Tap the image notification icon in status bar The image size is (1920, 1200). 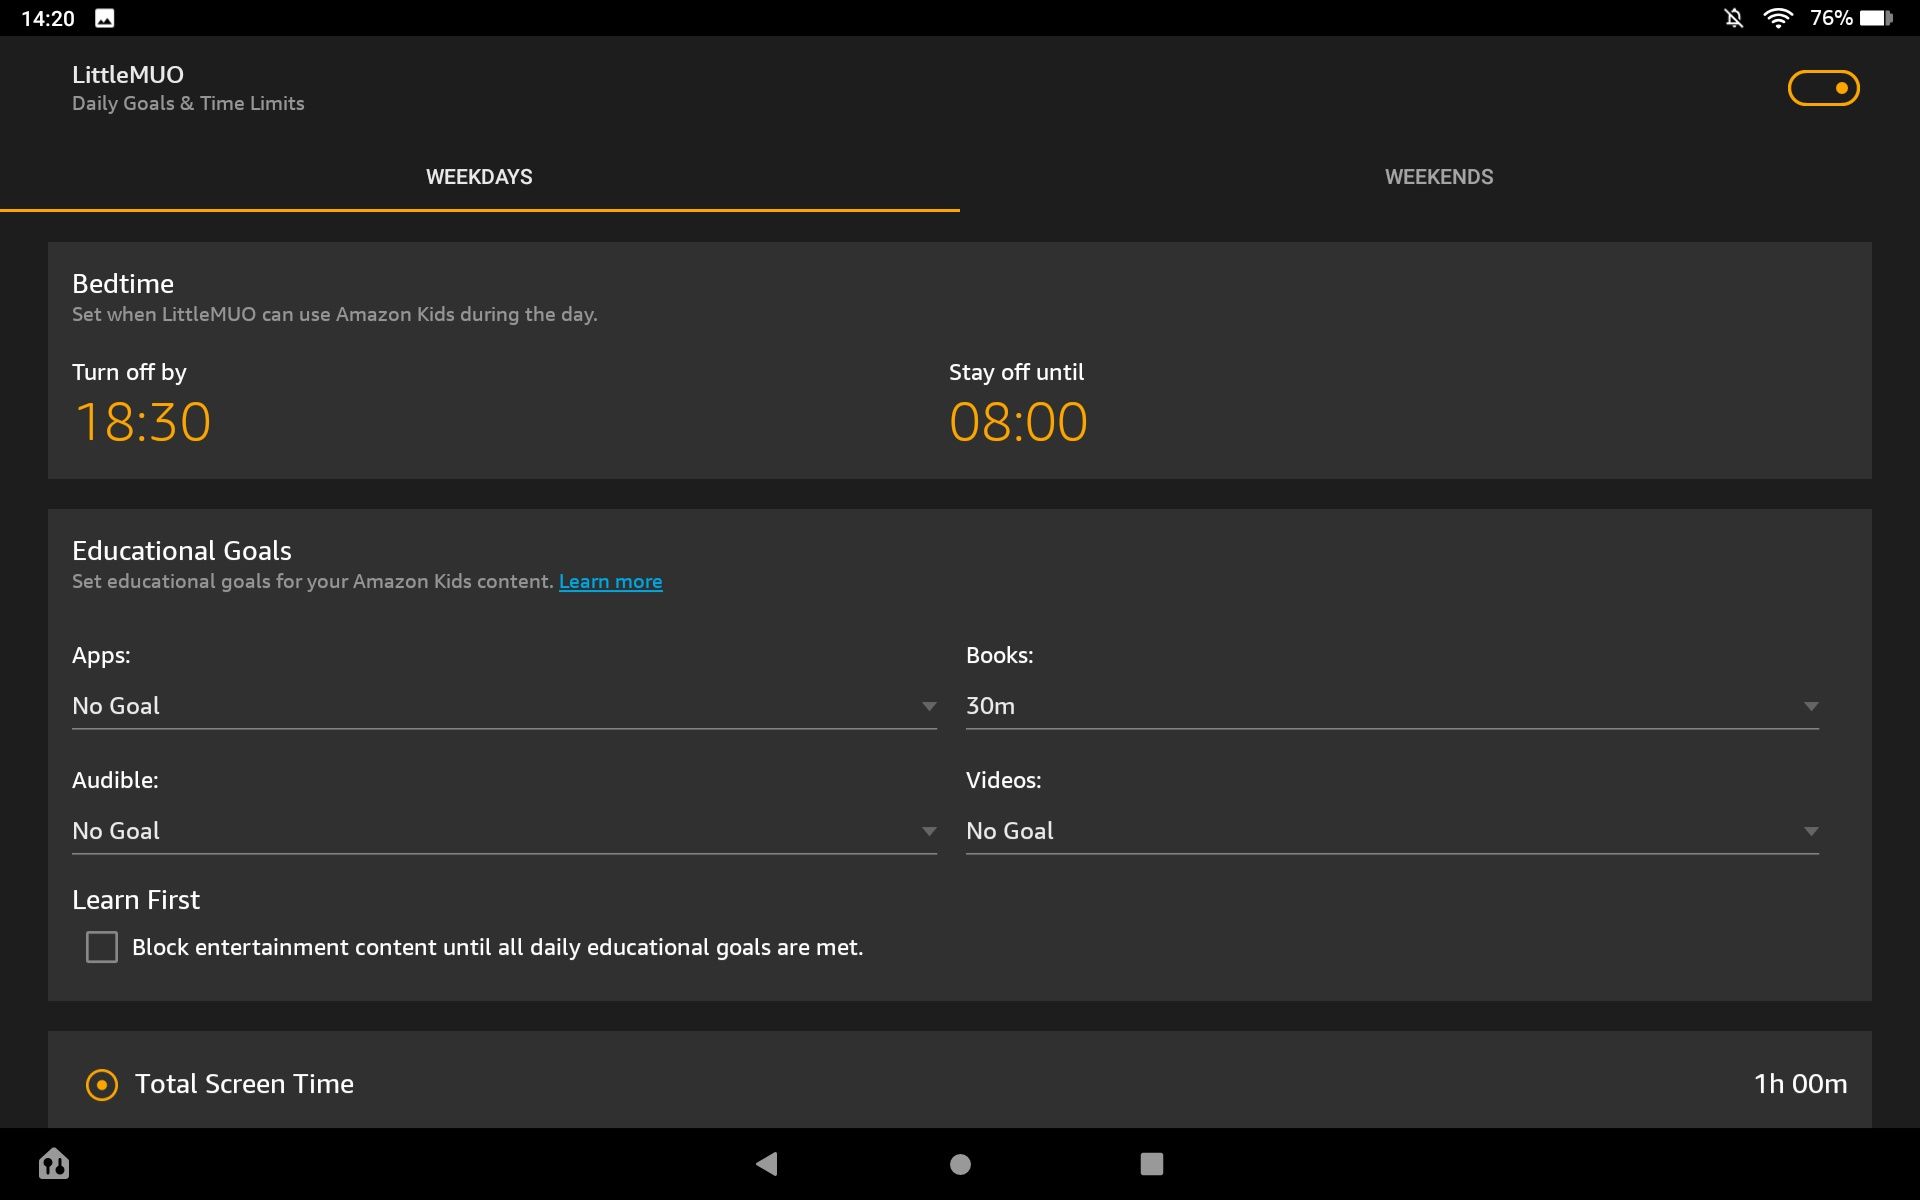coord(104,18)
